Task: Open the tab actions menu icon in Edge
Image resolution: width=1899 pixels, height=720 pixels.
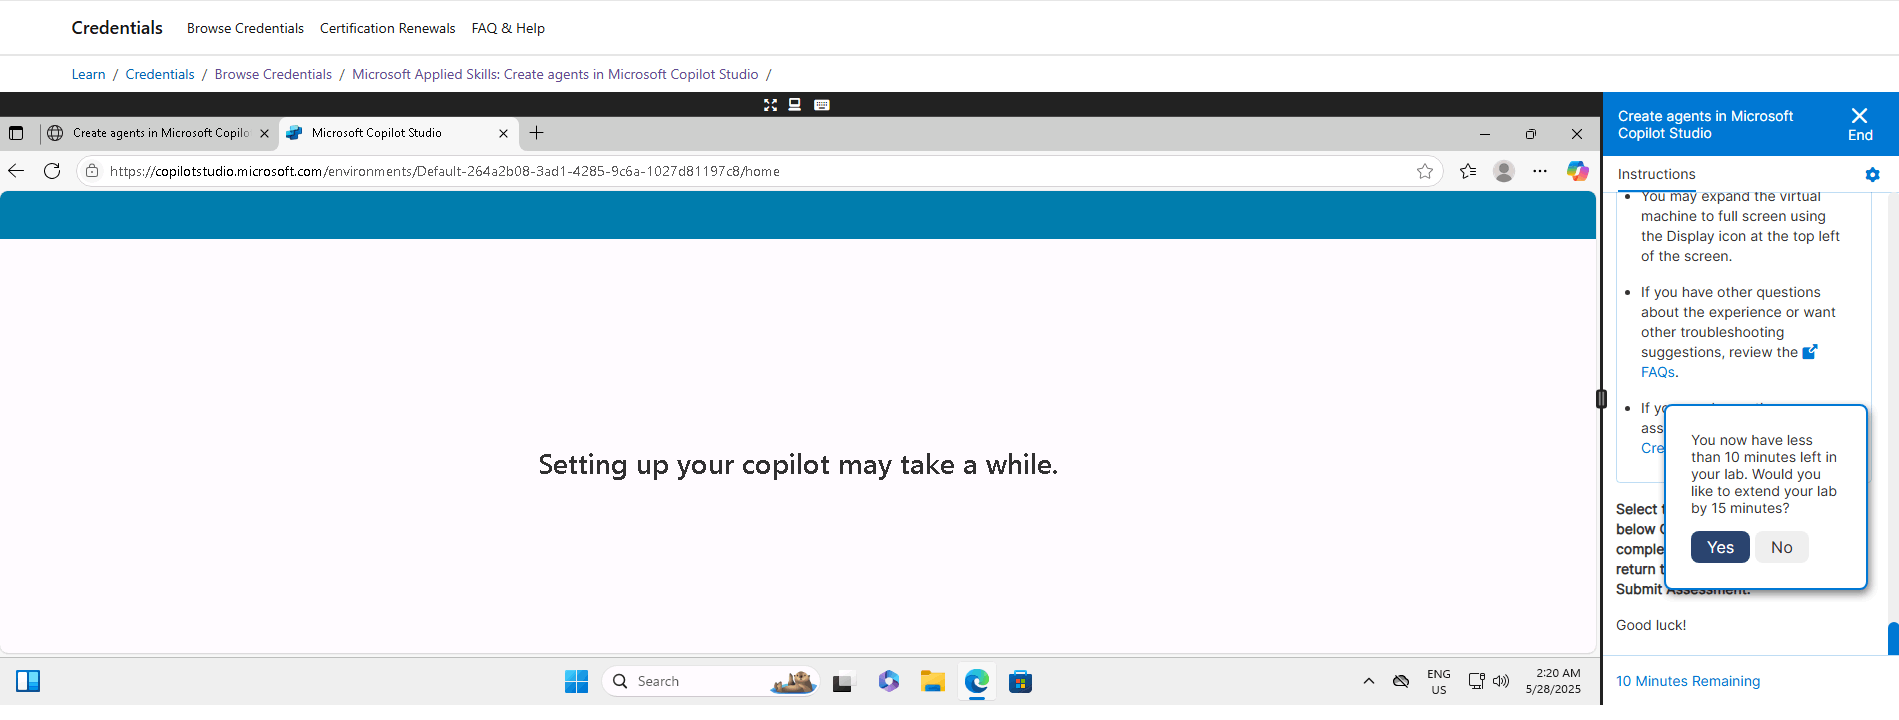Action: point(16,133)
